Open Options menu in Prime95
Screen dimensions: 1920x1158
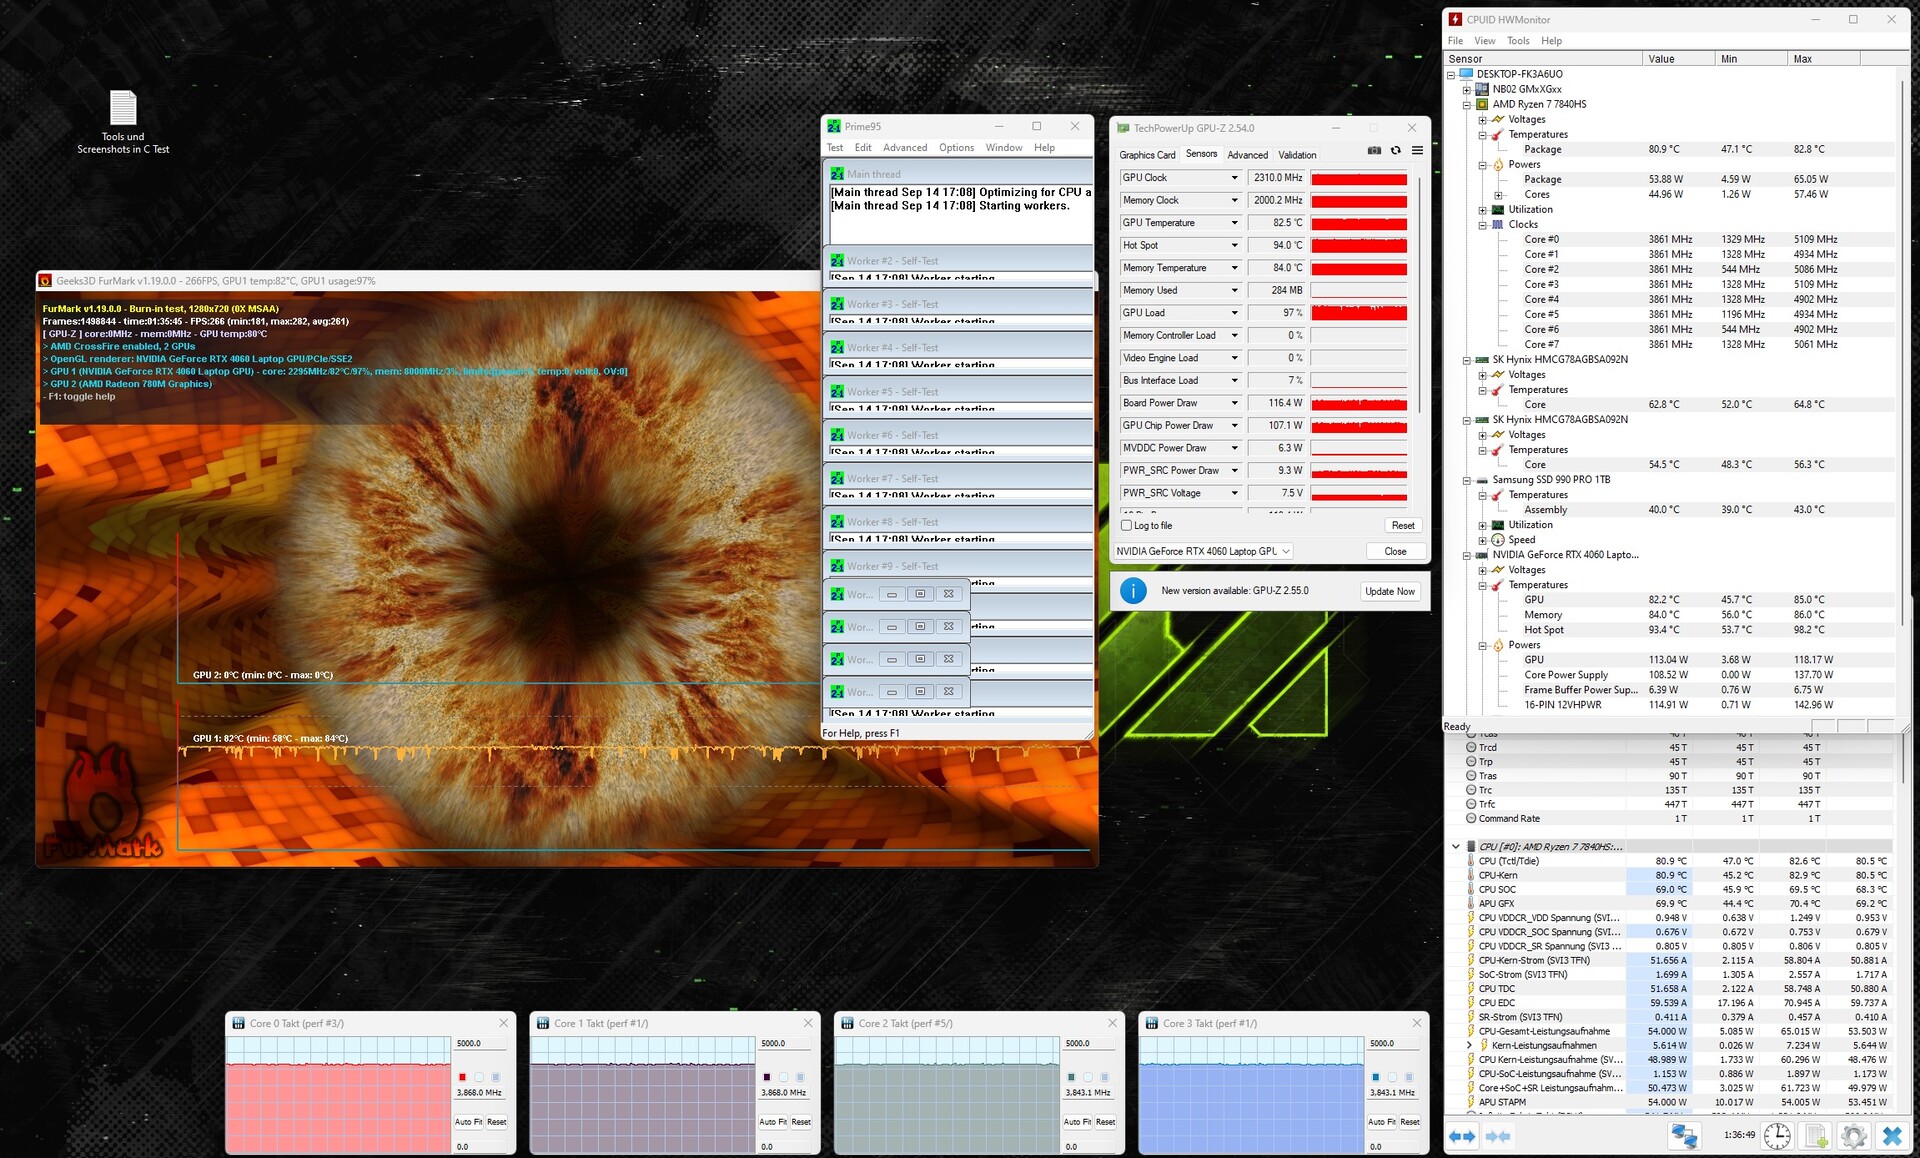pos(956,147)
